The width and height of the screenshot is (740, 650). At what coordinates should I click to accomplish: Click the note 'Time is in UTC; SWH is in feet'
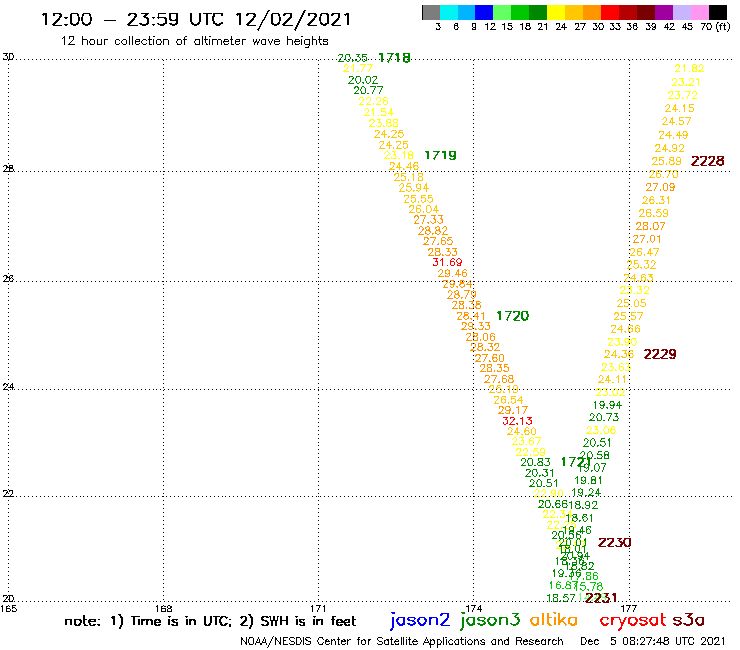(x=210, y=621)
